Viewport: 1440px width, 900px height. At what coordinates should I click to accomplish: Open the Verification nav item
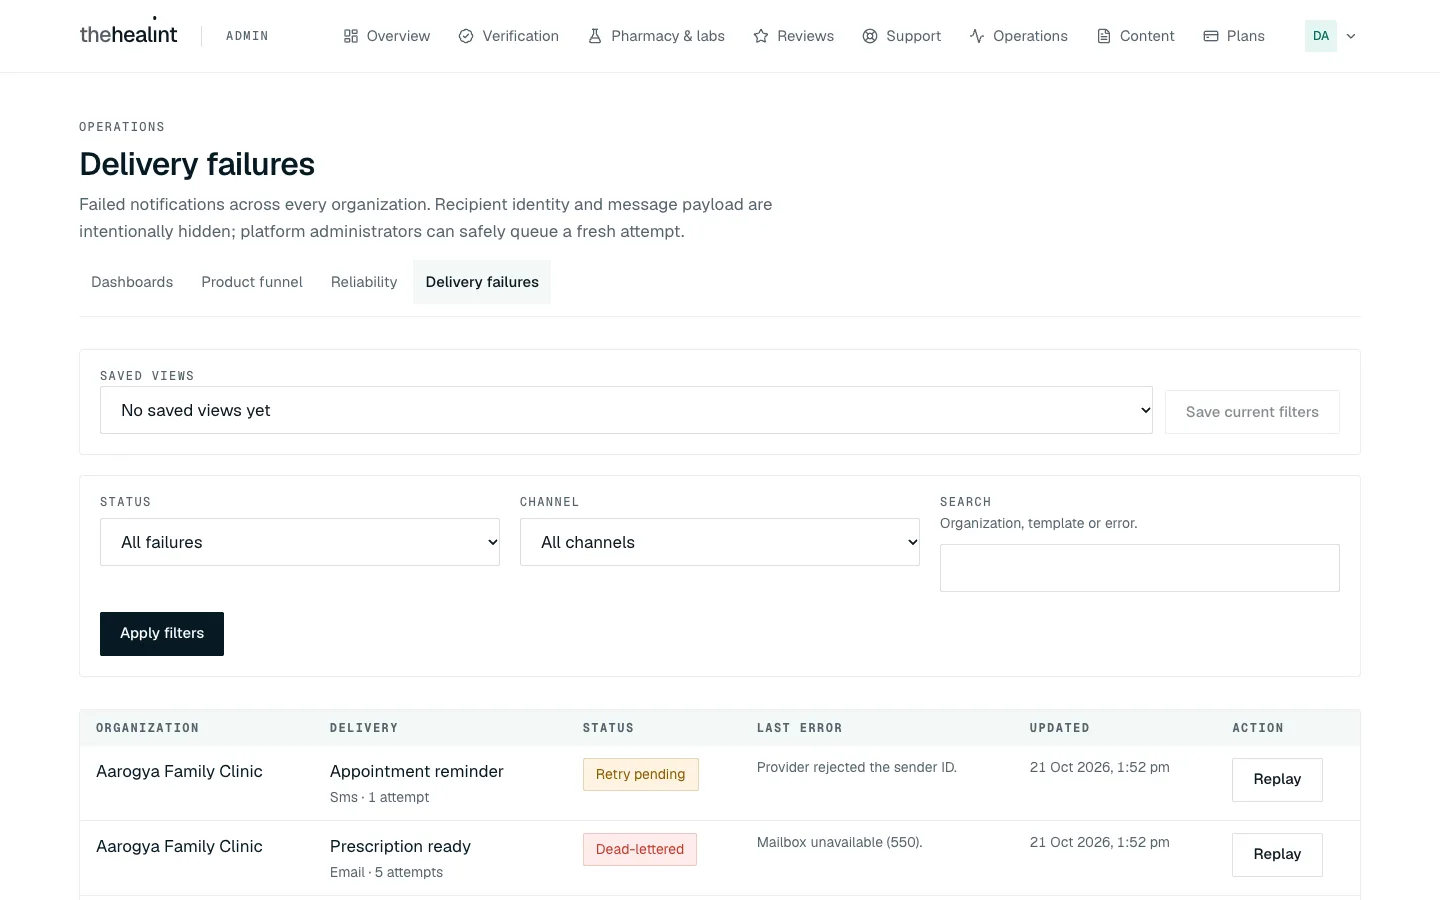(x=509, y=36)
